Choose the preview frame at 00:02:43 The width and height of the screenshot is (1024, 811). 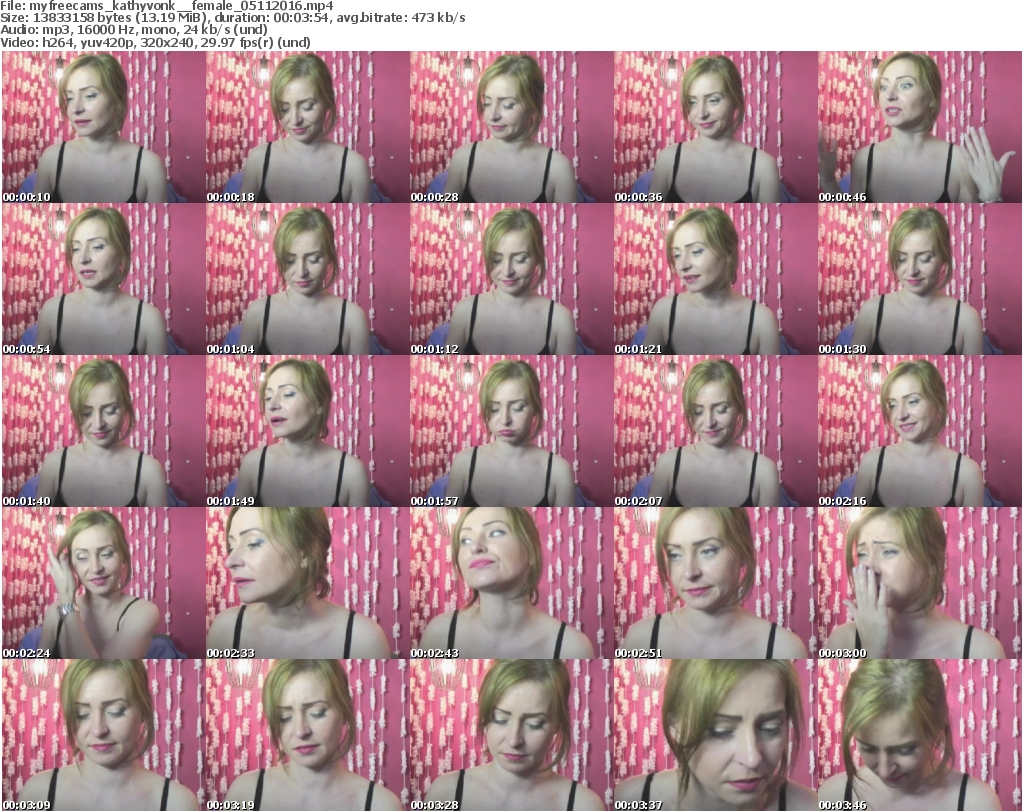click(x=512, y=583)
